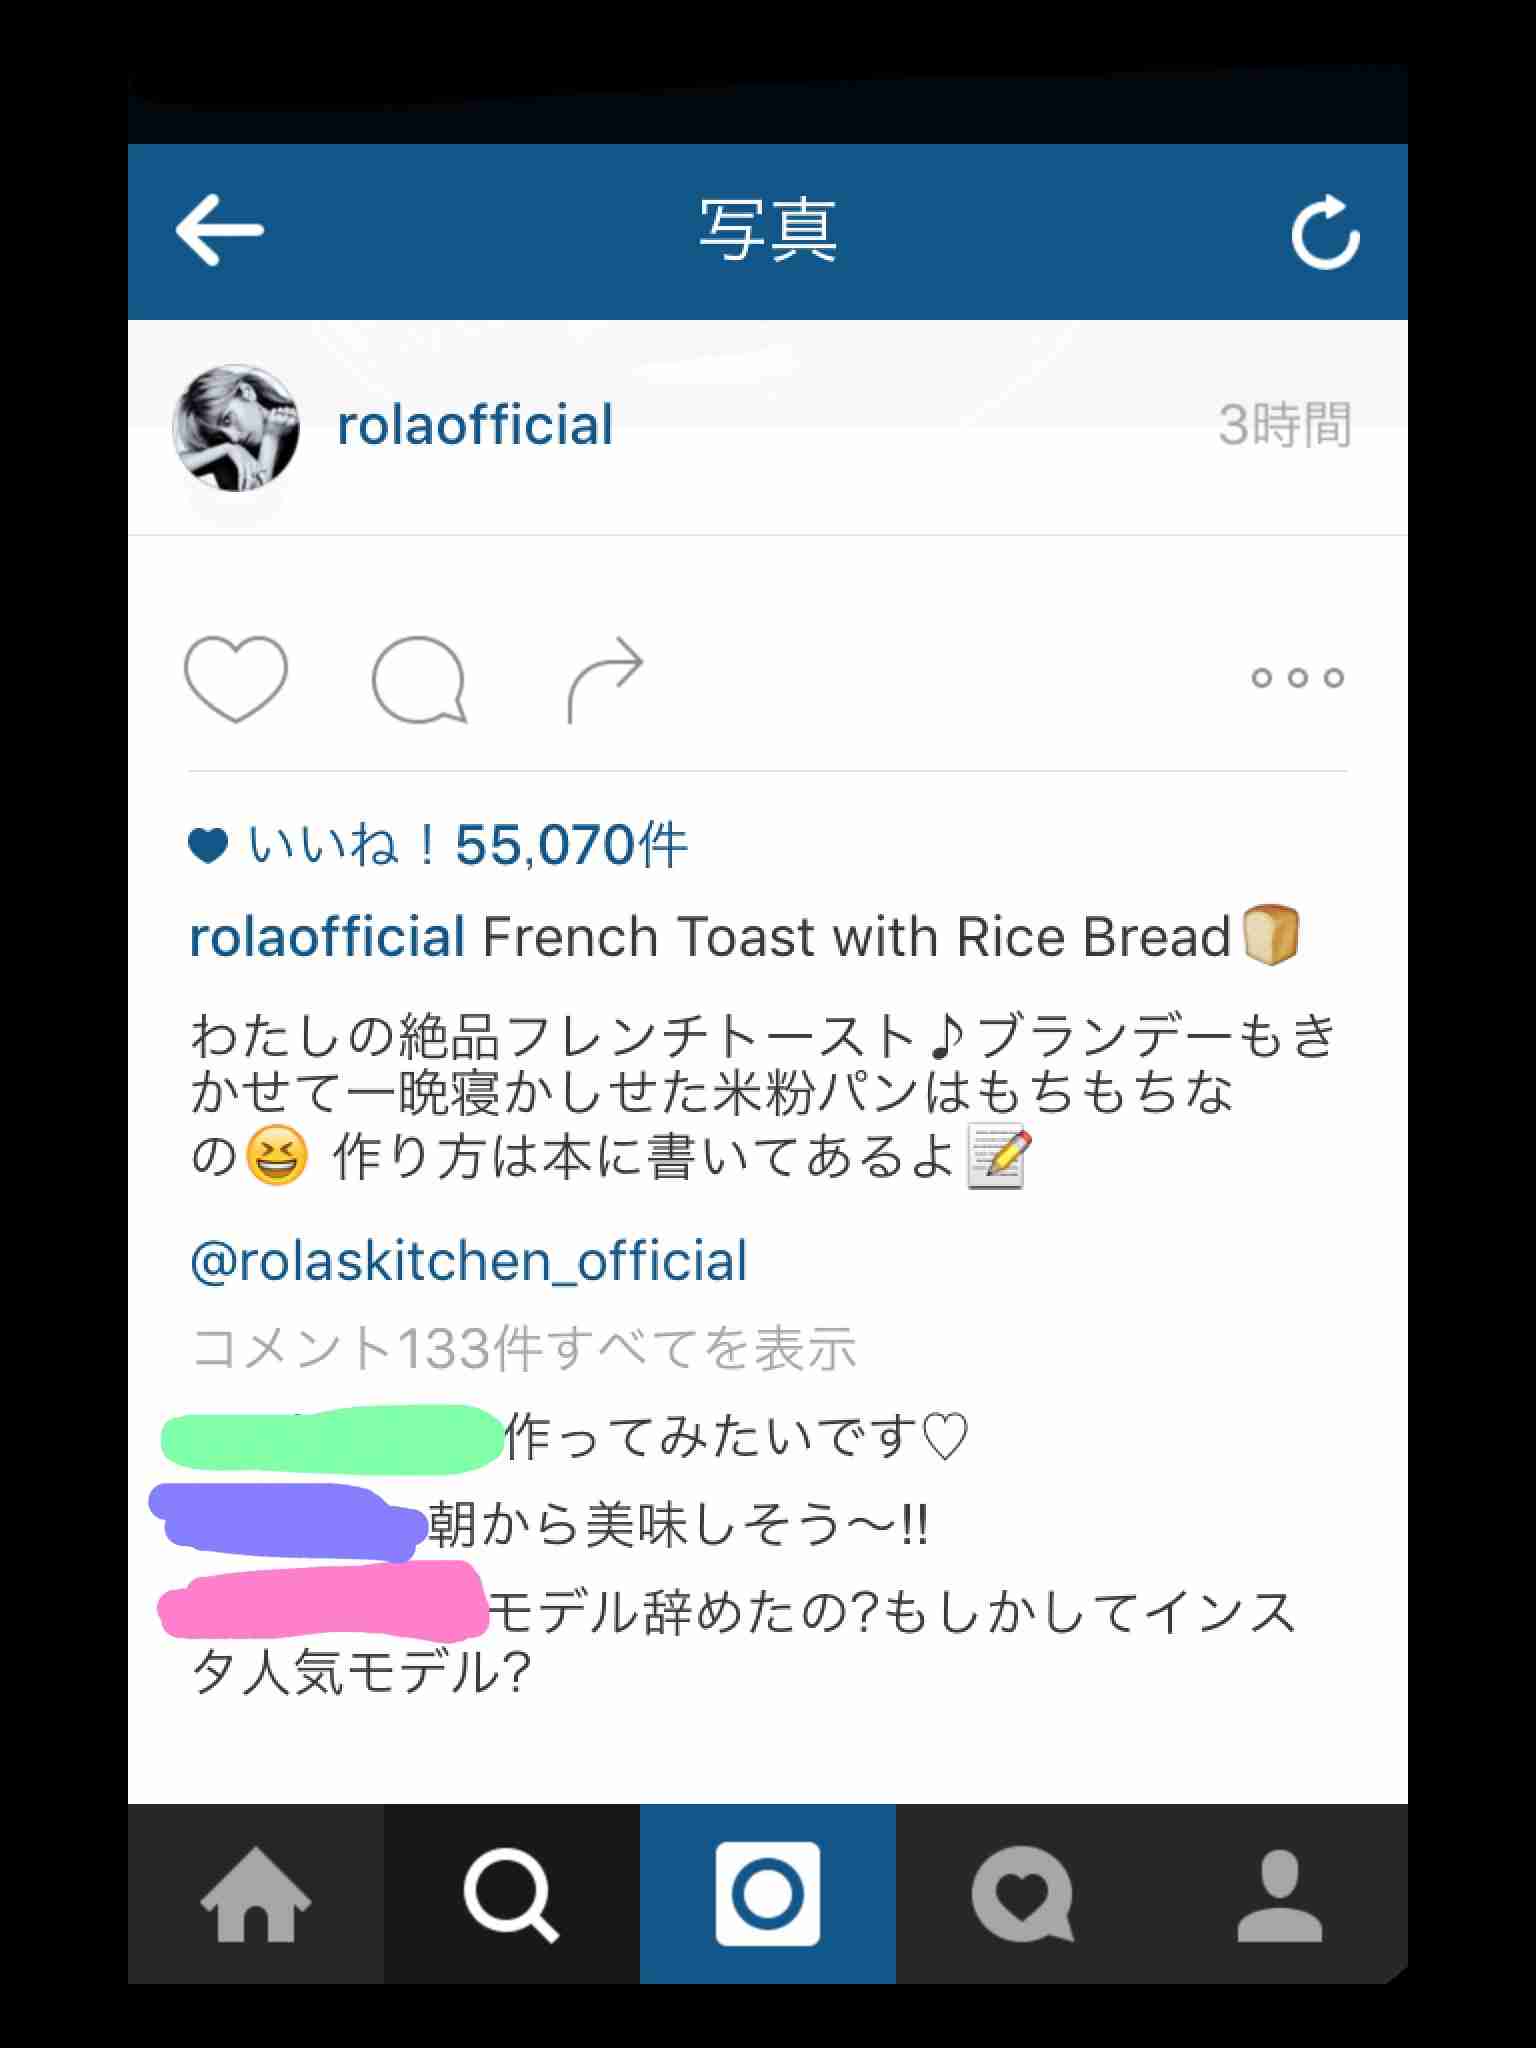The height and width of the screenshot is (2048, 1536).
Task: Open comments via speech bubble icon
Action: coord(419,679)
